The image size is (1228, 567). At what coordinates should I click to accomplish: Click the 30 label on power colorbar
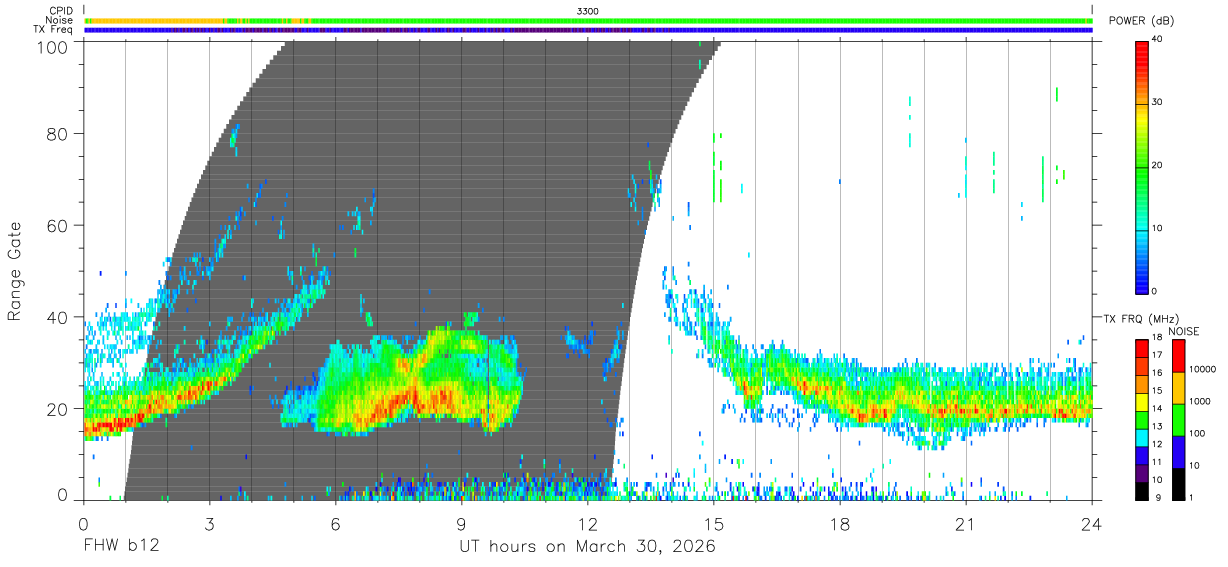coord(1157,103)
